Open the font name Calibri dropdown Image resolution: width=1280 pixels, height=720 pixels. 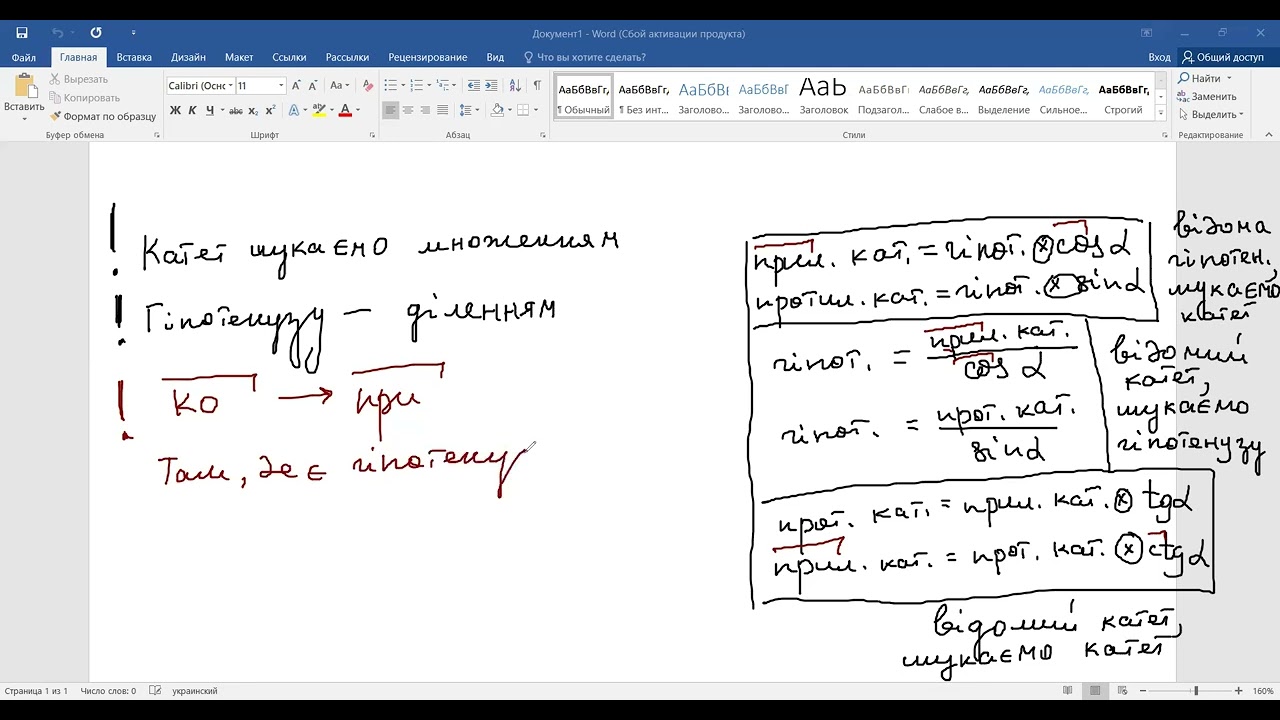pos(231,86)
